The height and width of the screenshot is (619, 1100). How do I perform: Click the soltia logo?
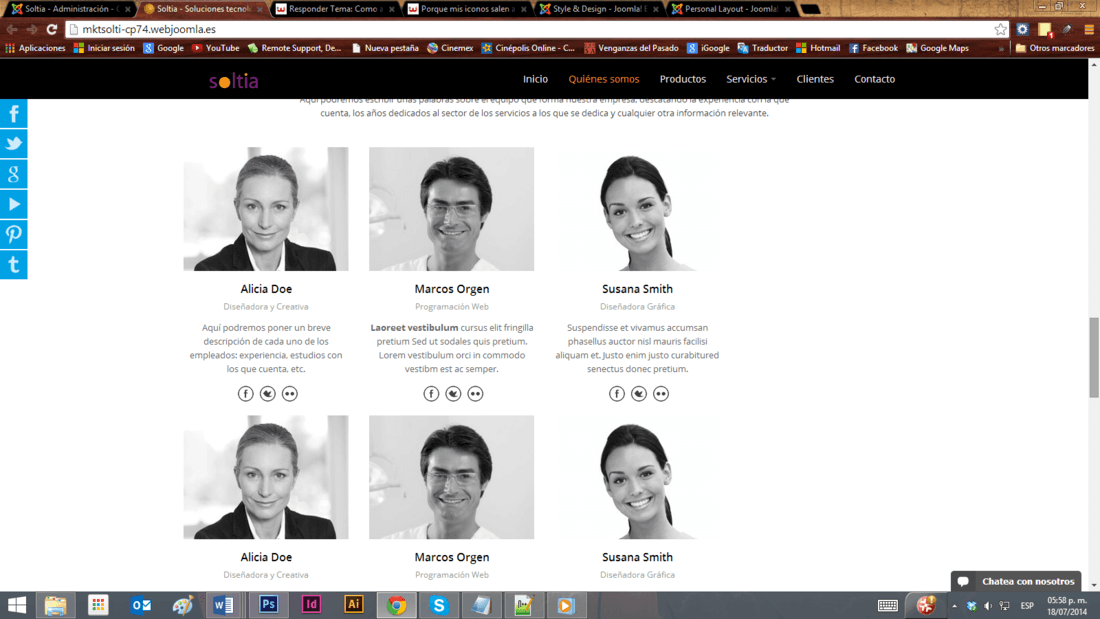(x=234, y=81)
